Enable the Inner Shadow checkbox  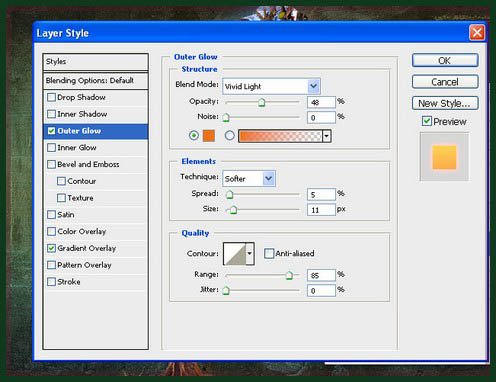coord(51,114)
